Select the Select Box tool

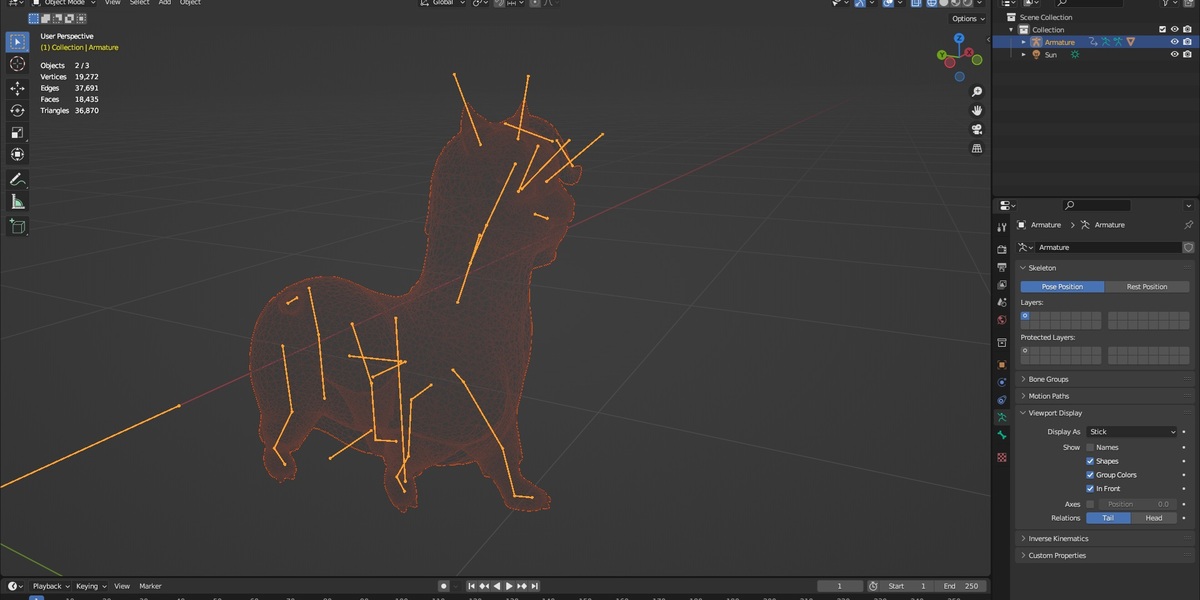tap(17, 42)
